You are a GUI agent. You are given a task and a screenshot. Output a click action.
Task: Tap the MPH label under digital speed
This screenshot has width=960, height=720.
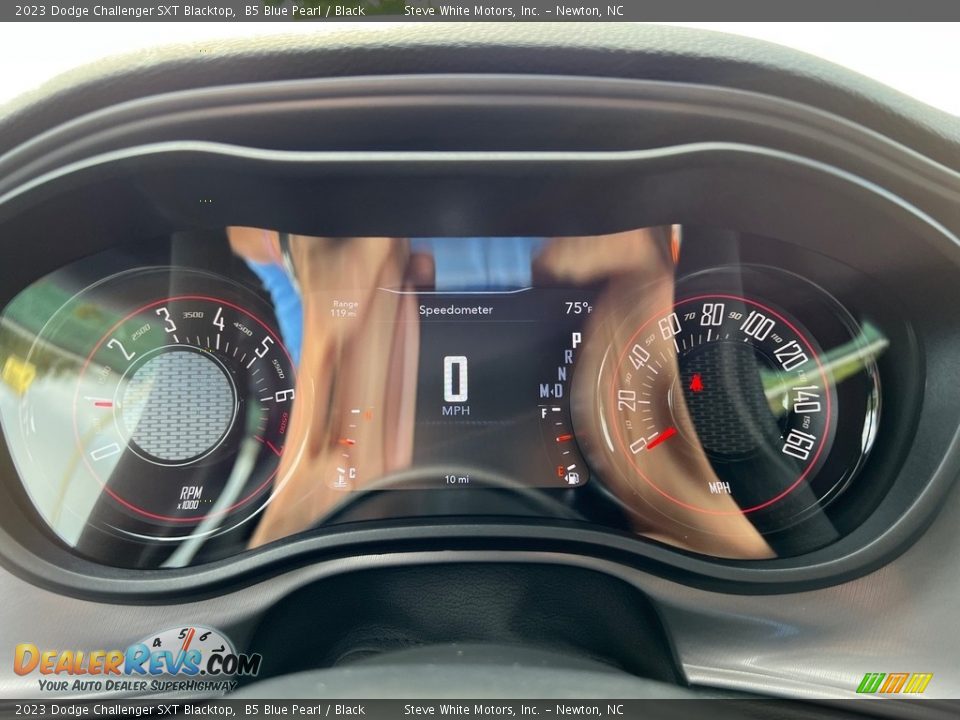[x=456, y=410]
